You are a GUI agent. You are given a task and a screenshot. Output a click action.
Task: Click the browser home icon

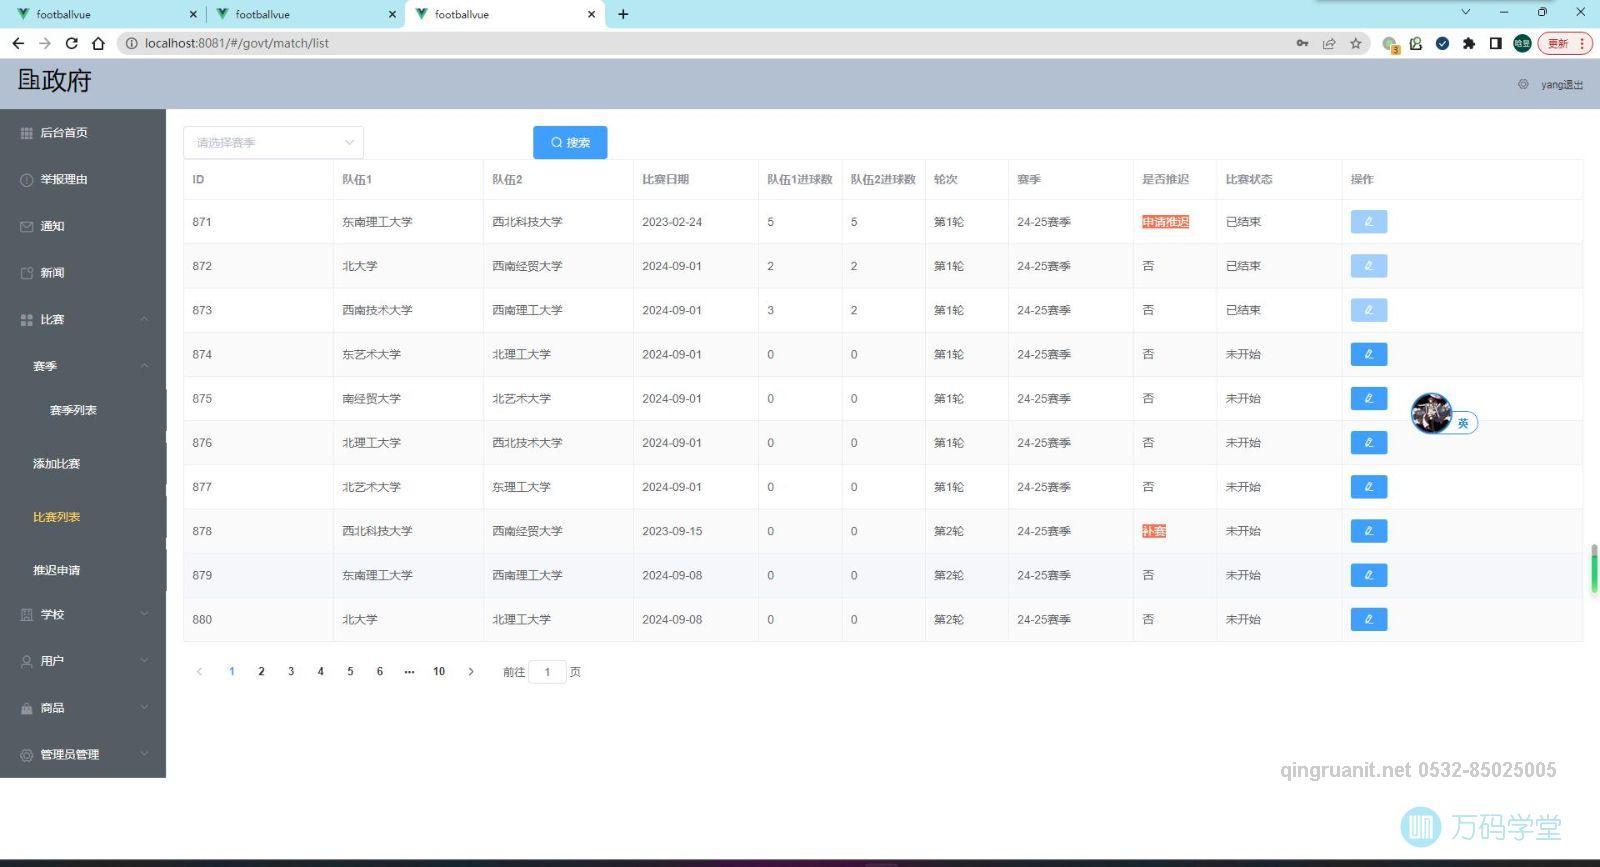[x=98, y=43]
